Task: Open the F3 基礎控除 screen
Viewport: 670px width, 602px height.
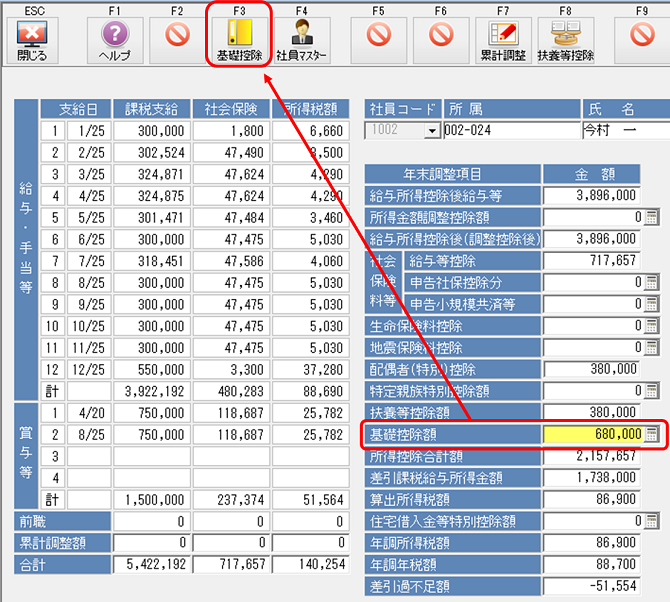Action: 240,37
